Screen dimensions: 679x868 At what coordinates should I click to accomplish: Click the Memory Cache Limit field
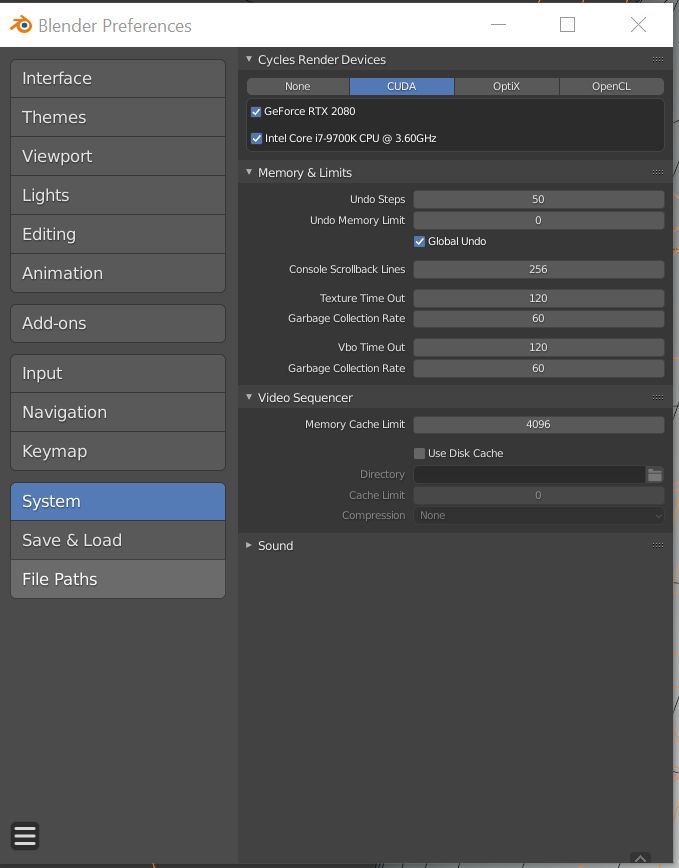(x=538, y=425)
